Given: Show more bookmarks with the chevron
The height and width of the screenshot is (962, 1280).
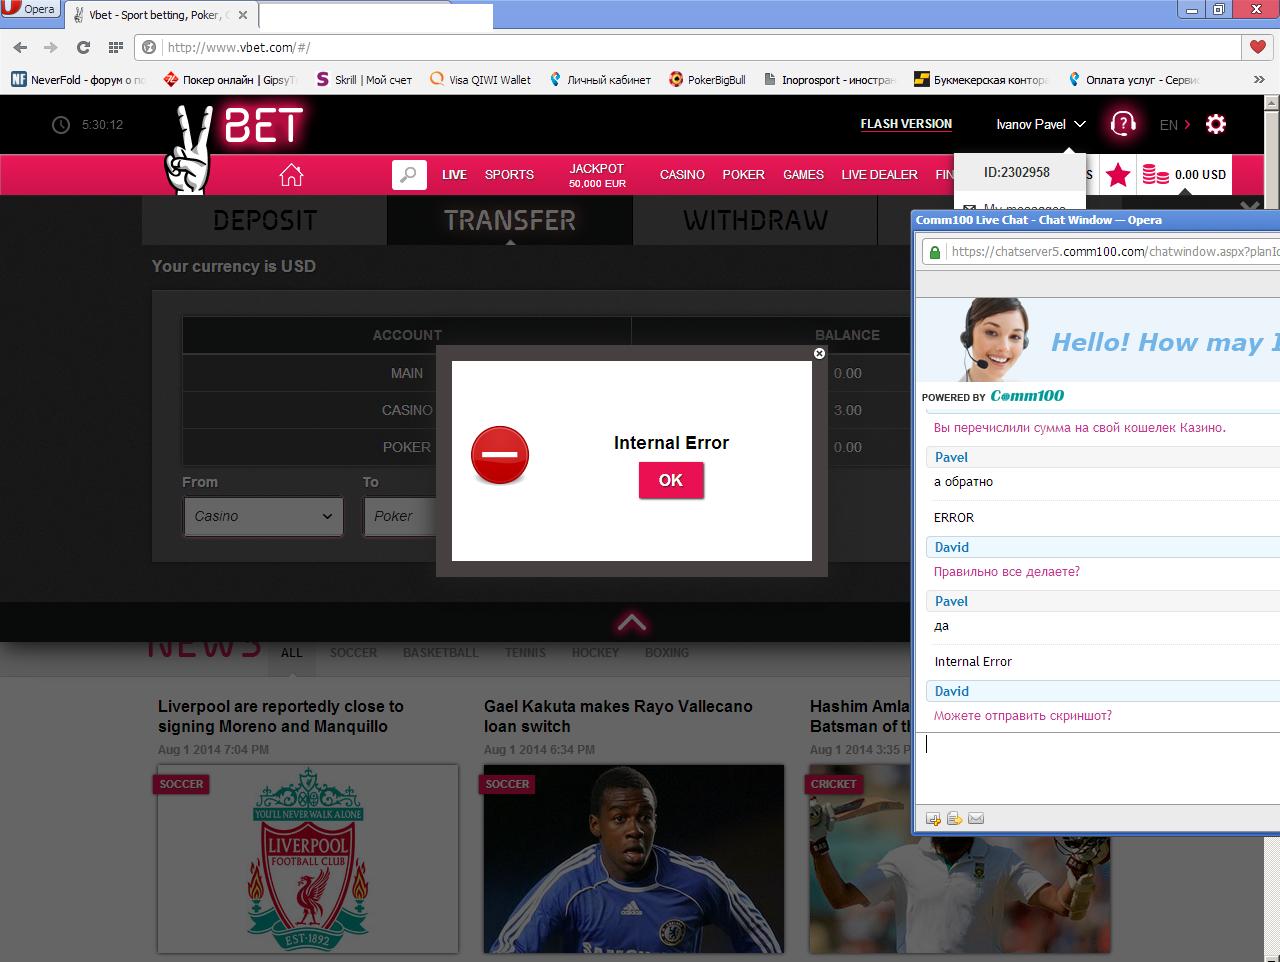Looking at the screenshot, I should 1259,80.
